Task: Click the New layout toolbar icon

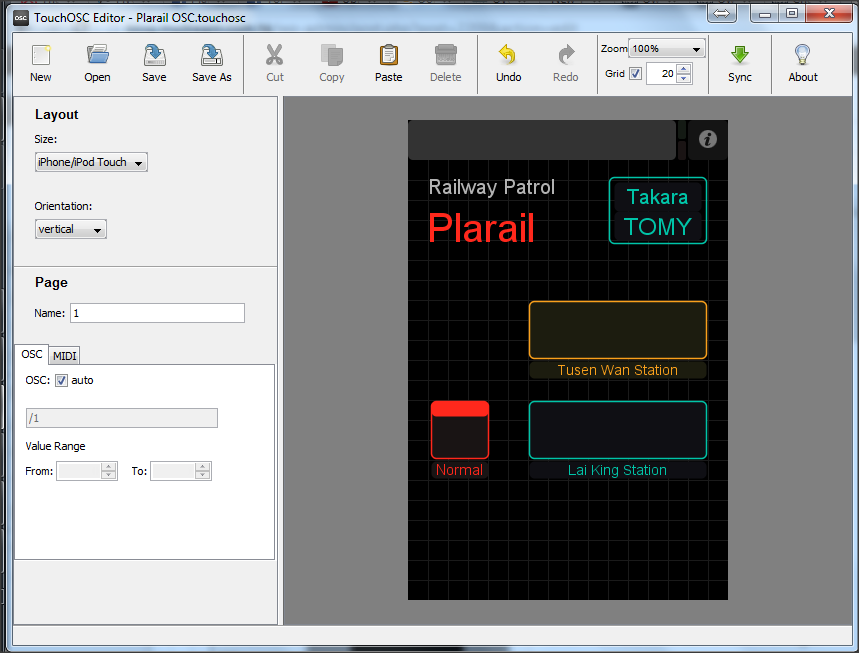Action: tap(41, 63)
